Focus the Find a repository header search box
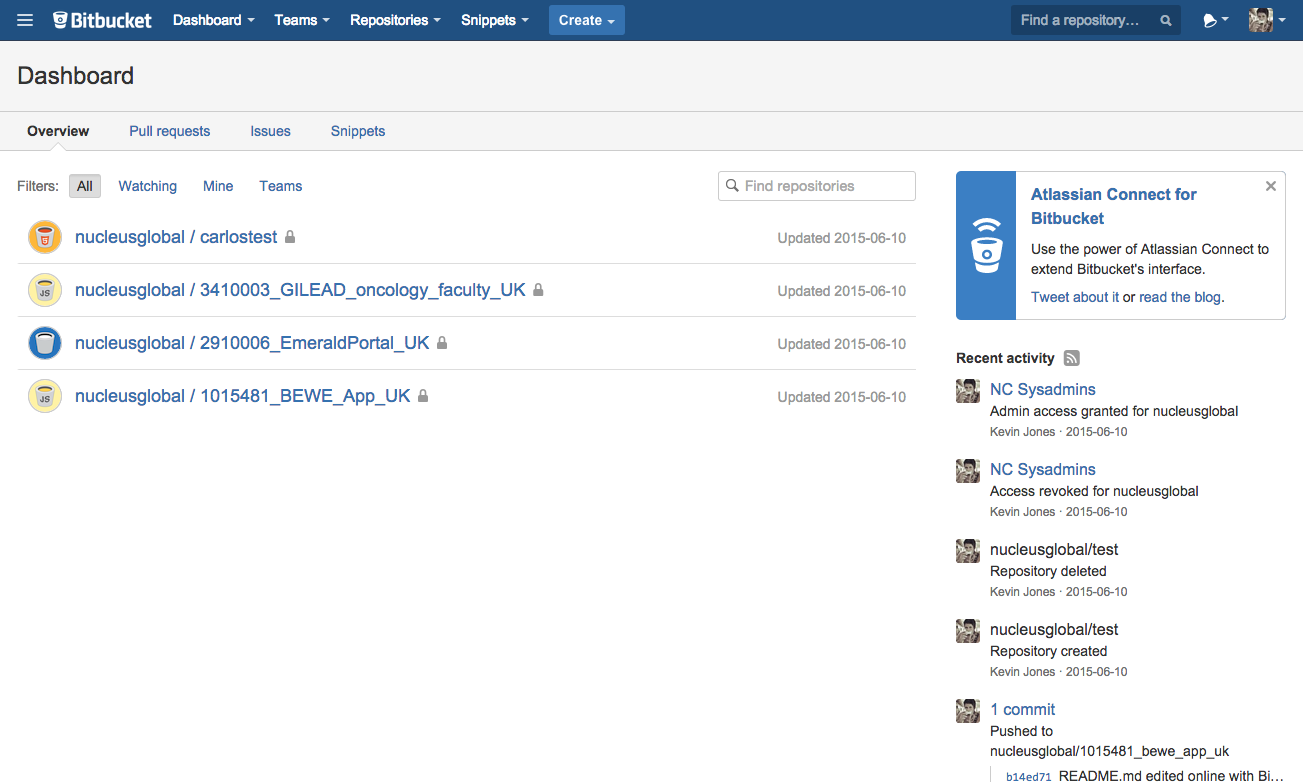The width and height of the screenshot is (1303, 782). 1095,20
